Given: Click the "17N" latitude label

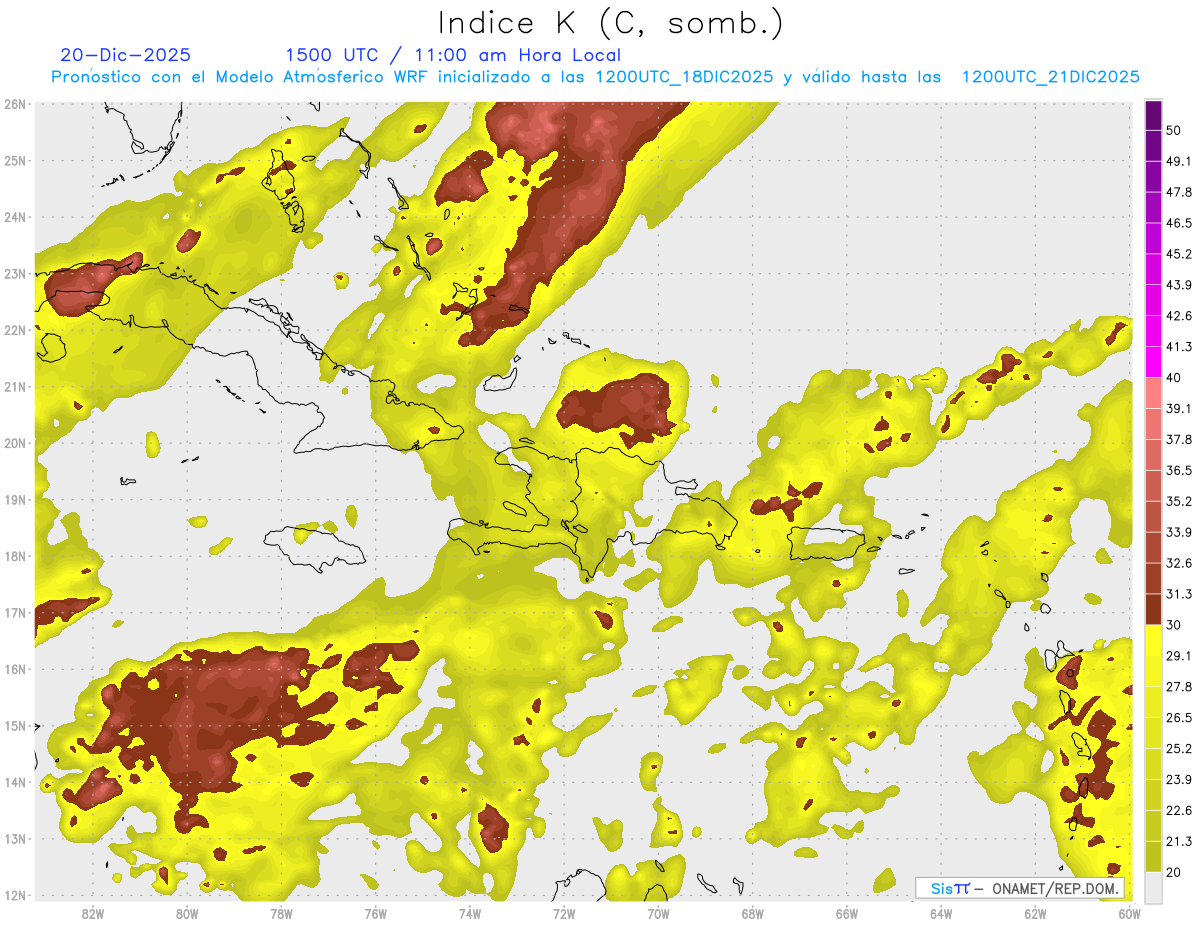Looking at the screenshot, I should tap(16, 612).
